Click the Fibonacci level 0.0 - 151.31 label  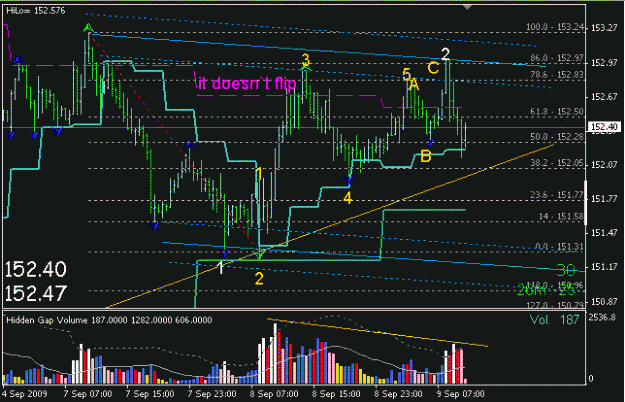tap(559, 247)
